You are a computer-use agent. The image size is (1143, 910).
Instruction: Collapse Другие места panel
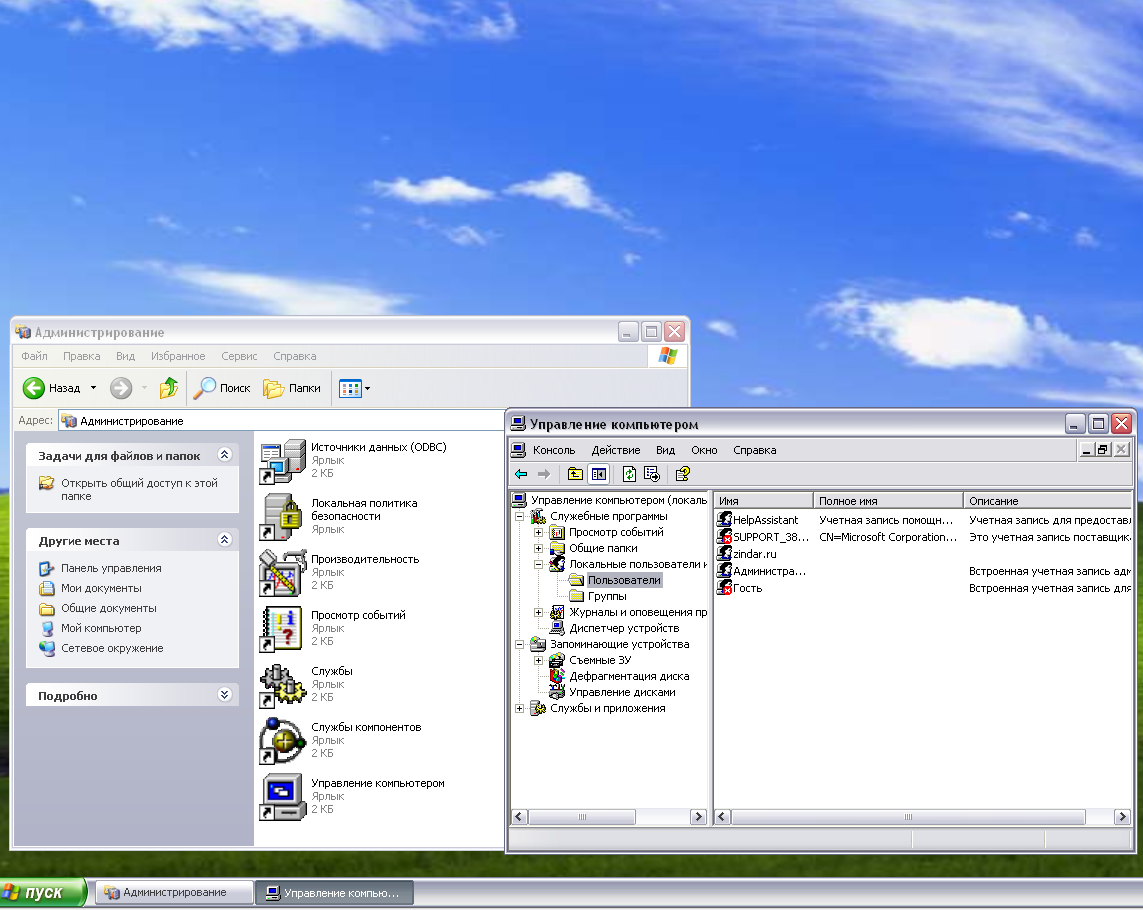pos(225,540)
